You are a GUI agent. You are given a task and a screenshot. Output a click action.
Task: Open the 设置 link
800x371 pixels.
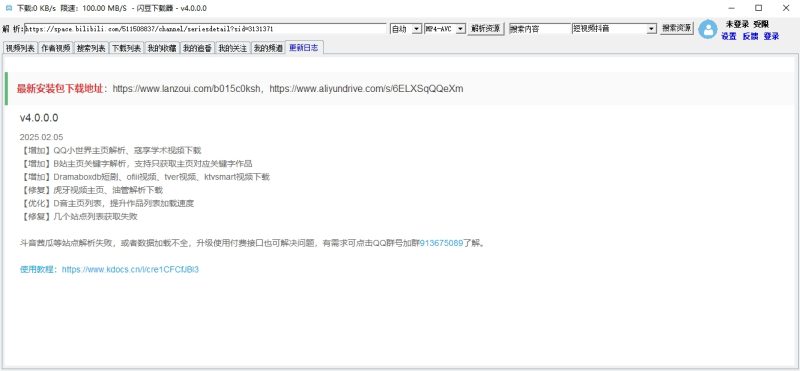[729, 36]
